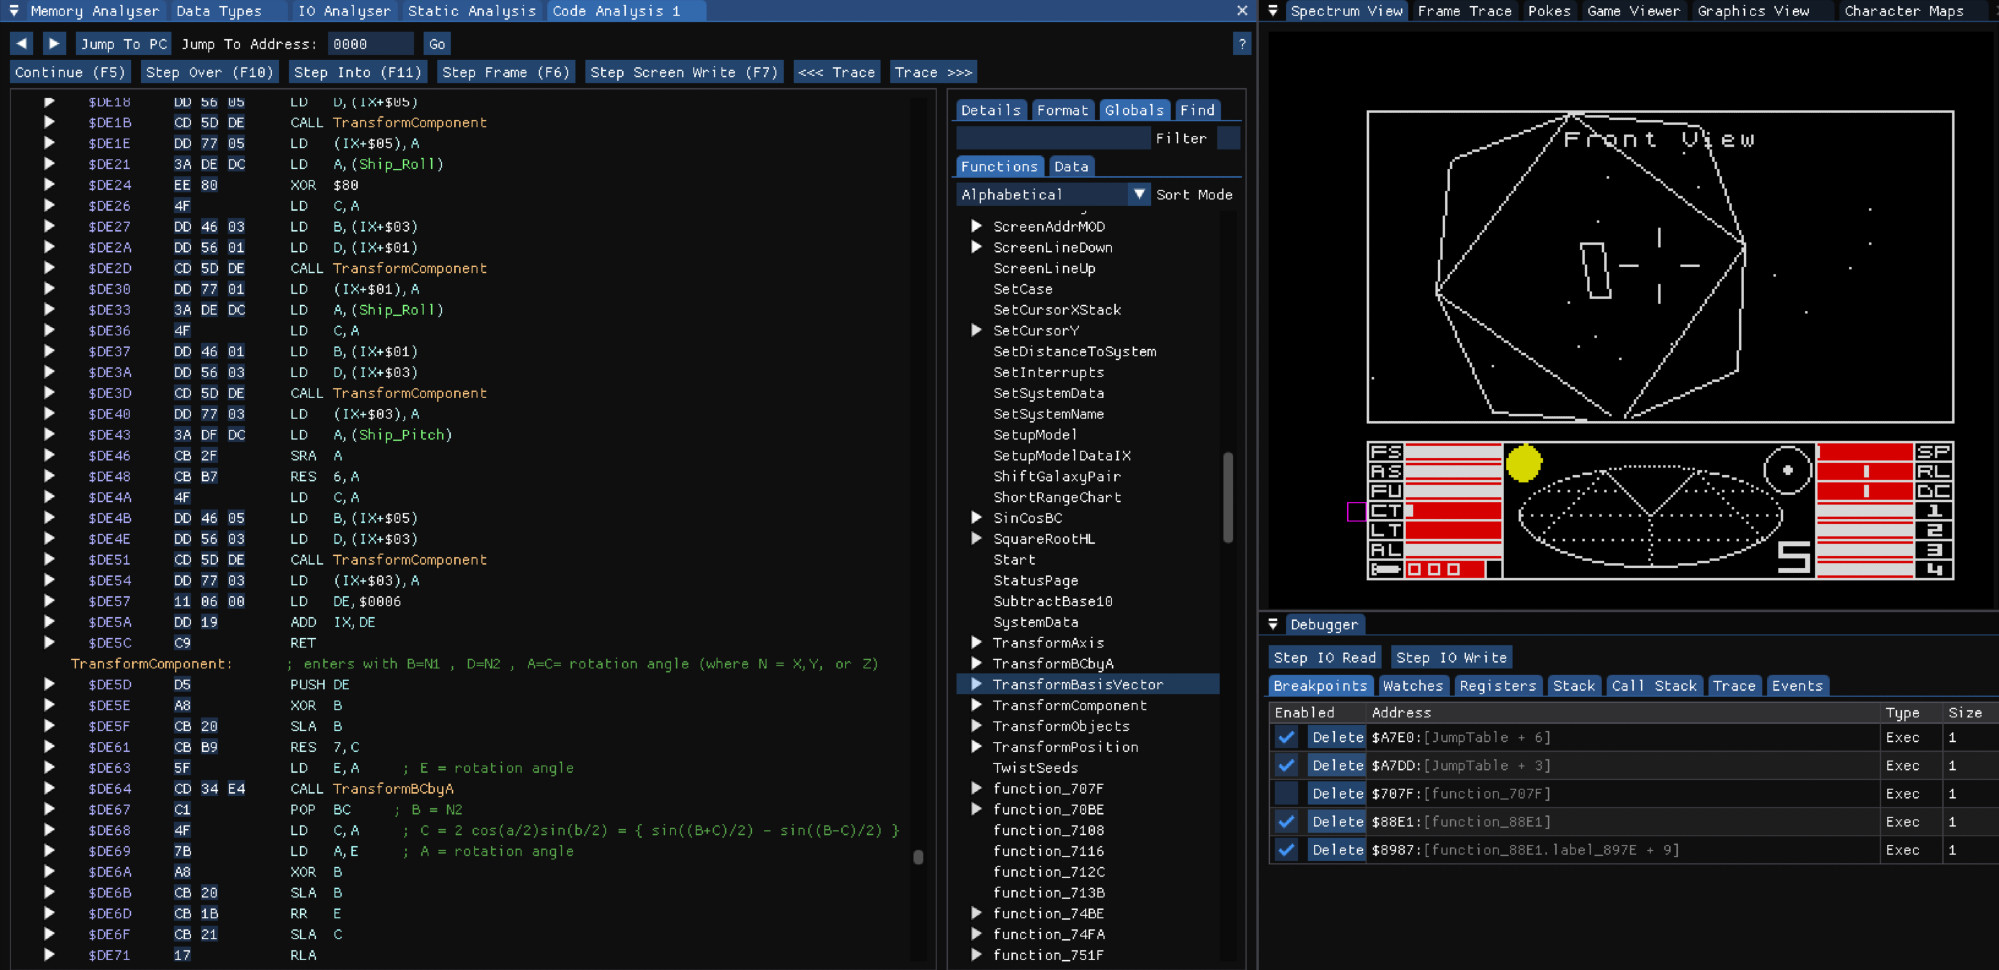Click the row arrow at address $DE71
The image size is (1999, 970).
point(49,955)
